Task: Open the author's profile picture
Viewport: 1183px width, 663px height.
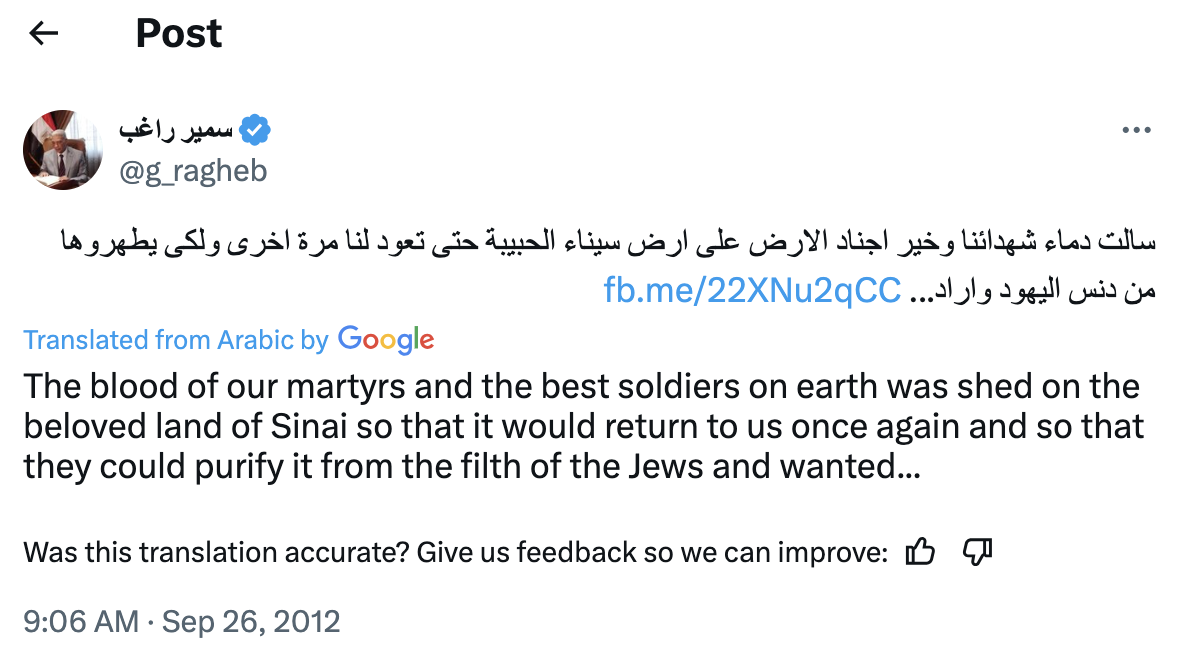Action: [63, 150]
